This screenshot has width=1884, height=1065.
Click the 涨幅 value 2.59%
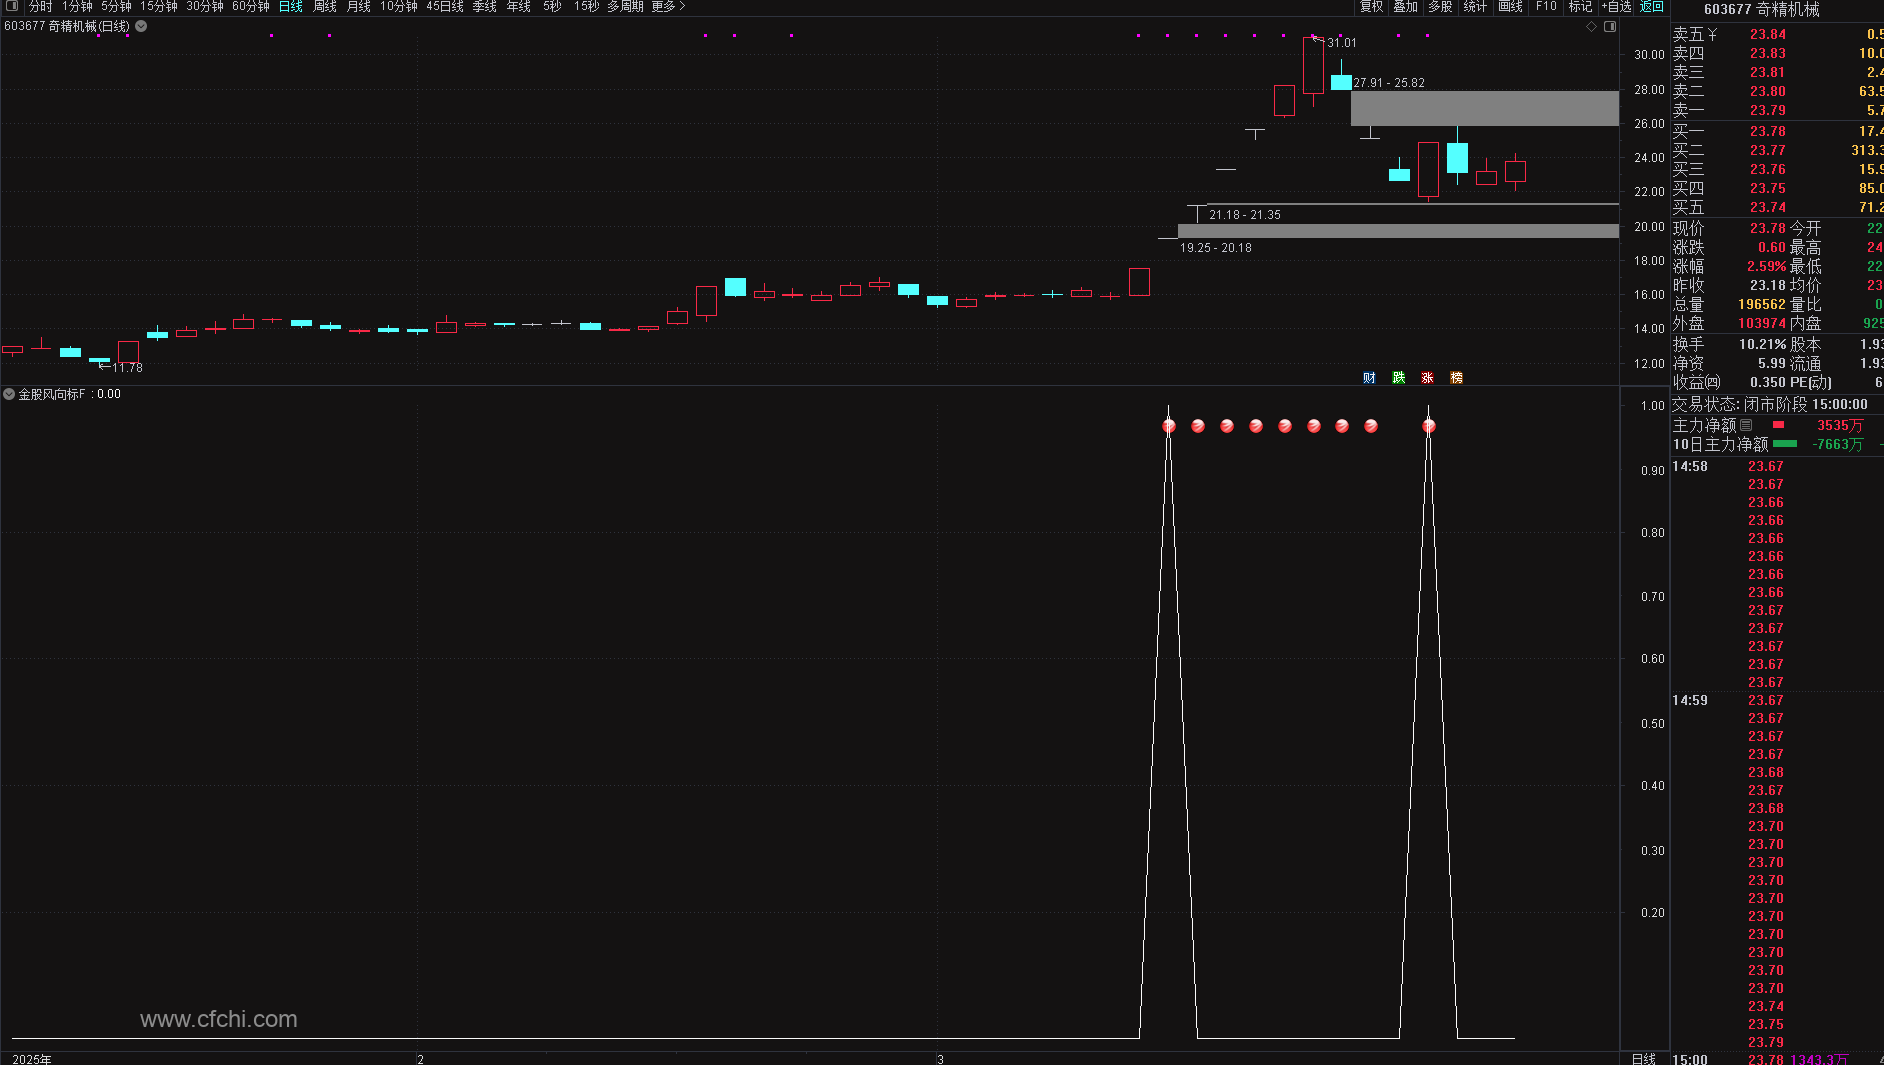tap(1766, 266)
